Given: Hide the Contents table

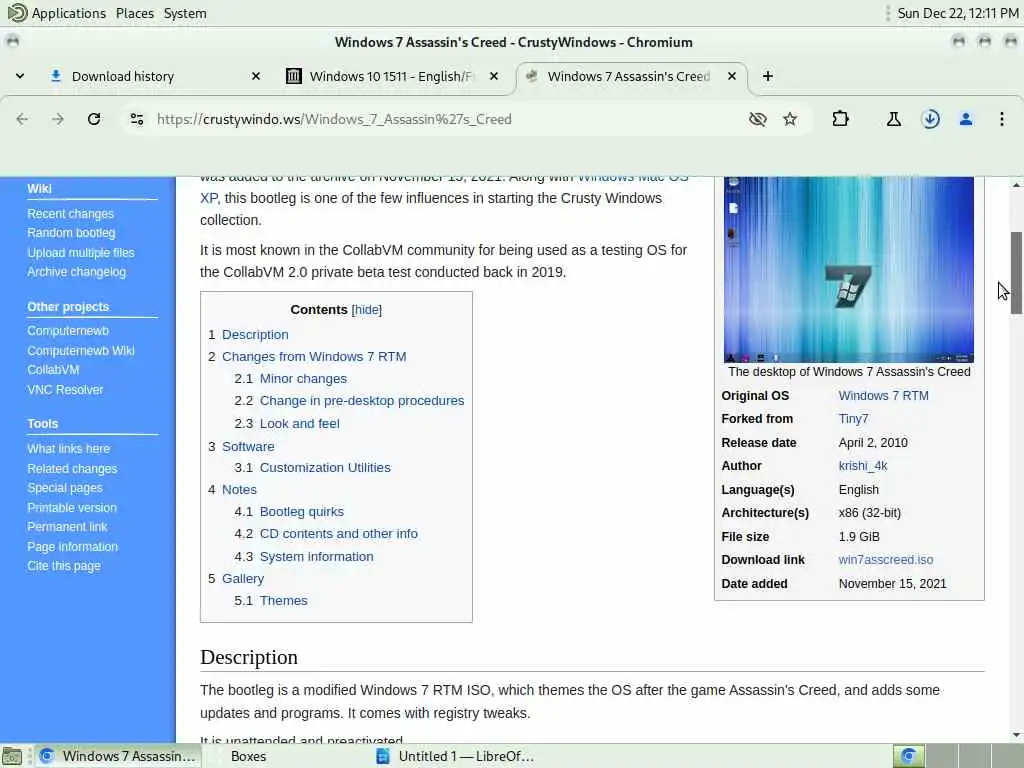Looking at the screenshot, I should click(366, 310).
